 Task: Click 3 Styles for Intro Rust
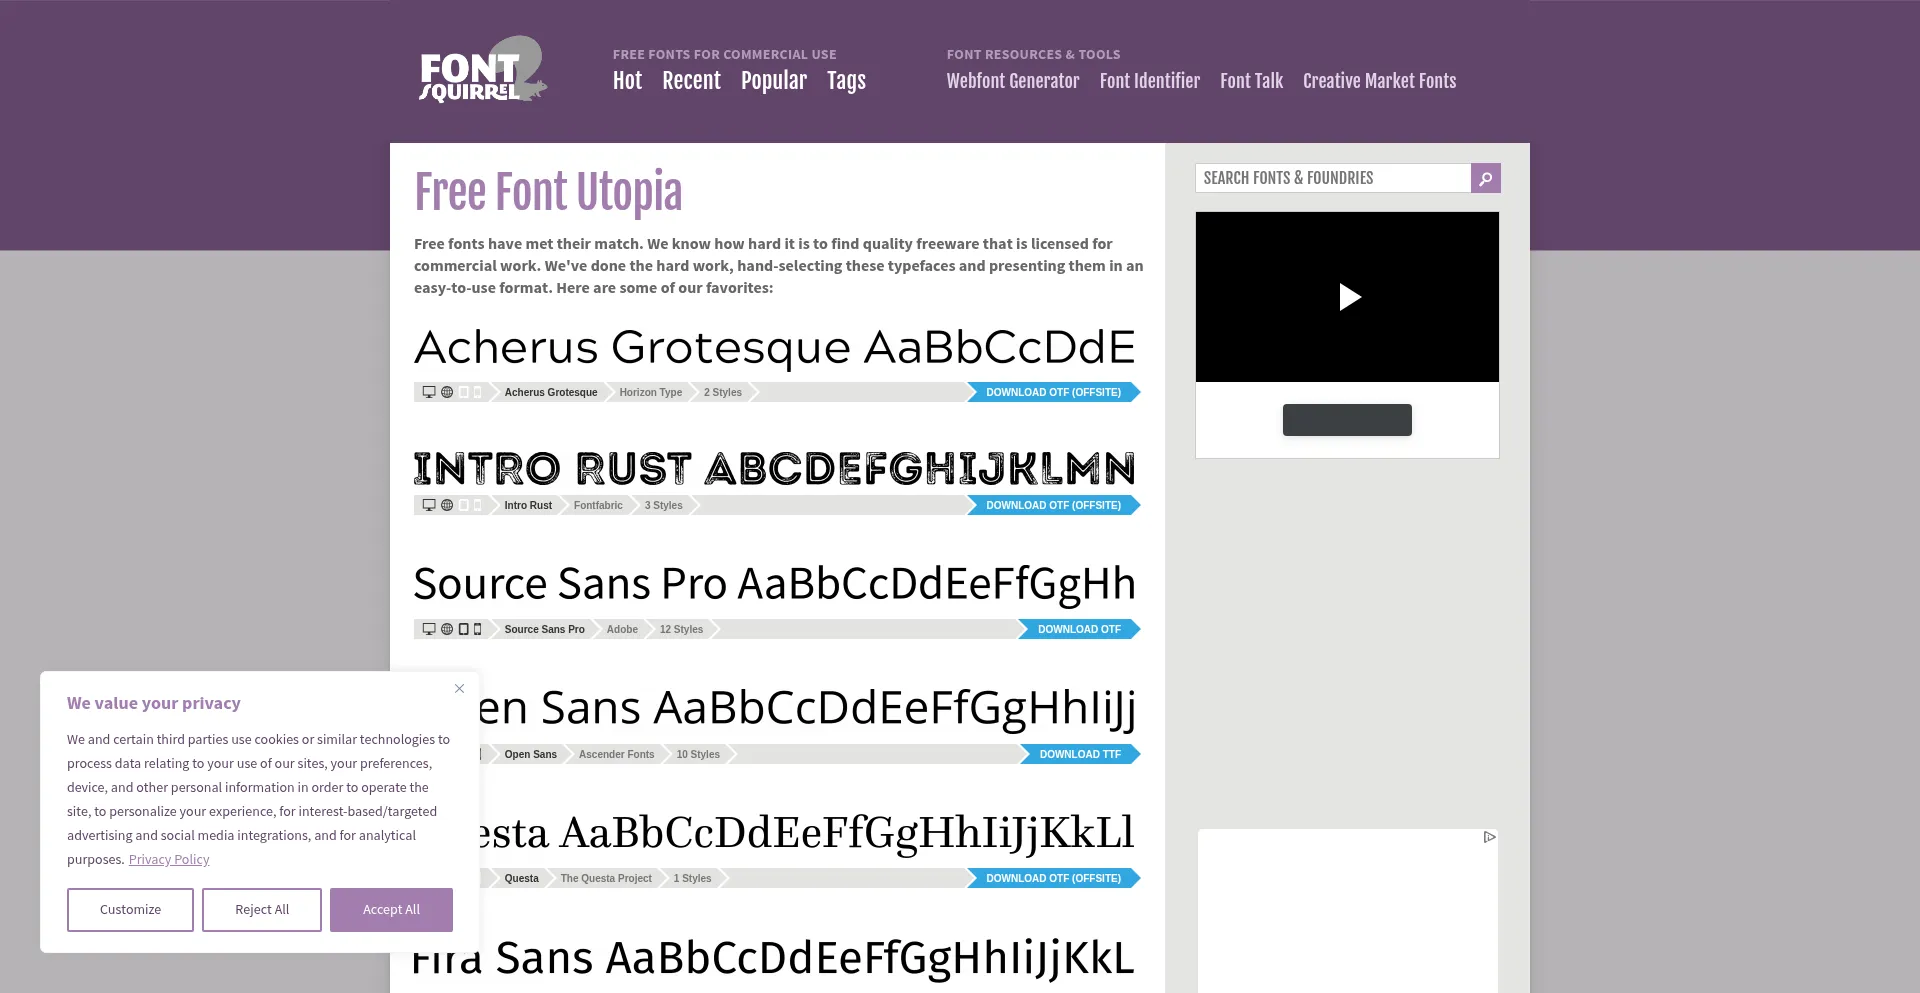664,505
